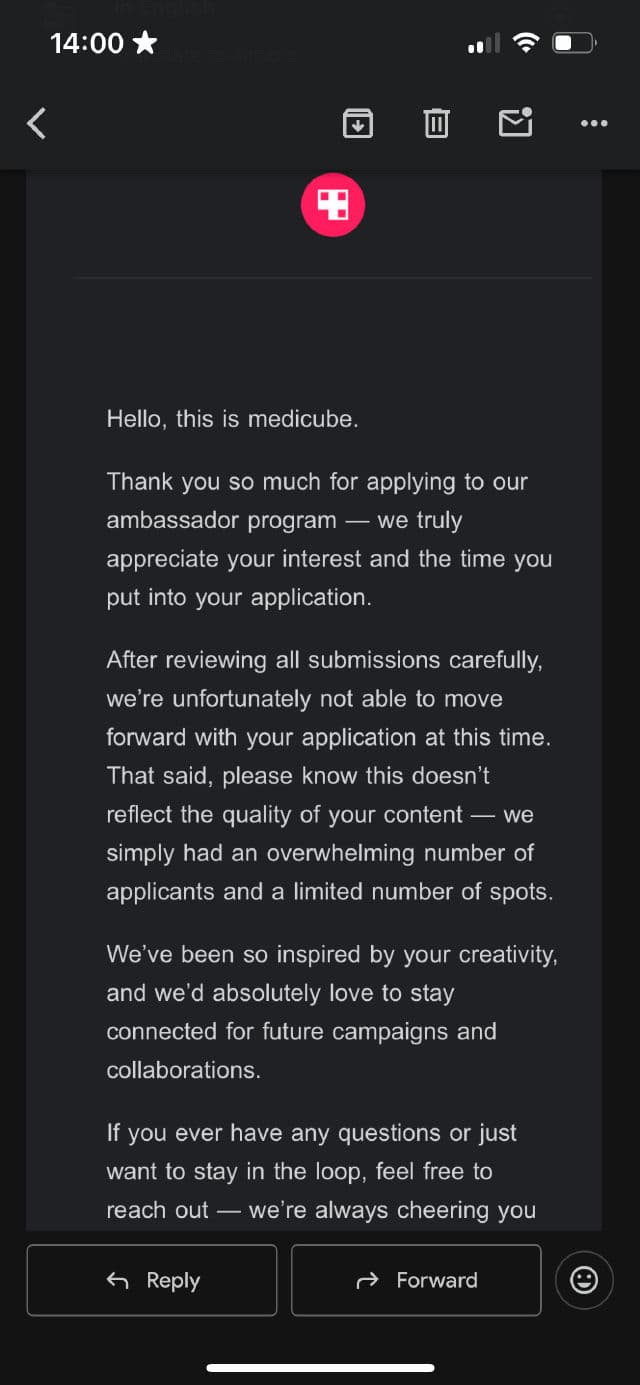Image resolution: width=640 pixels, height=1385 pixels.
Task: Tap the "Hello, this is medicube." greeting line
Action: coord(232,419)
